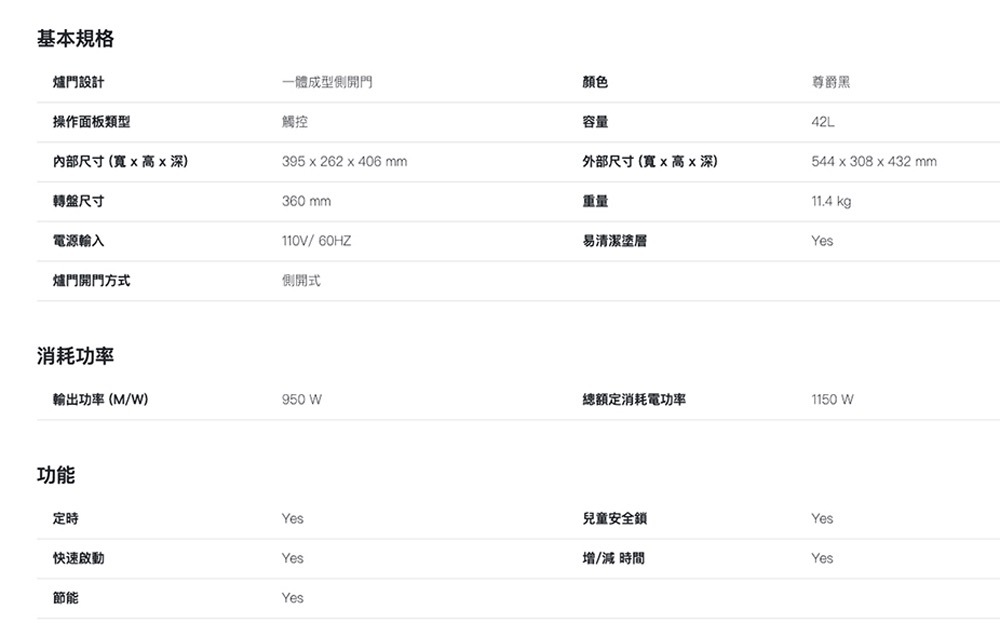Select the 42L capacity value
The image size is (1000, 623).
tap(825, 123)
